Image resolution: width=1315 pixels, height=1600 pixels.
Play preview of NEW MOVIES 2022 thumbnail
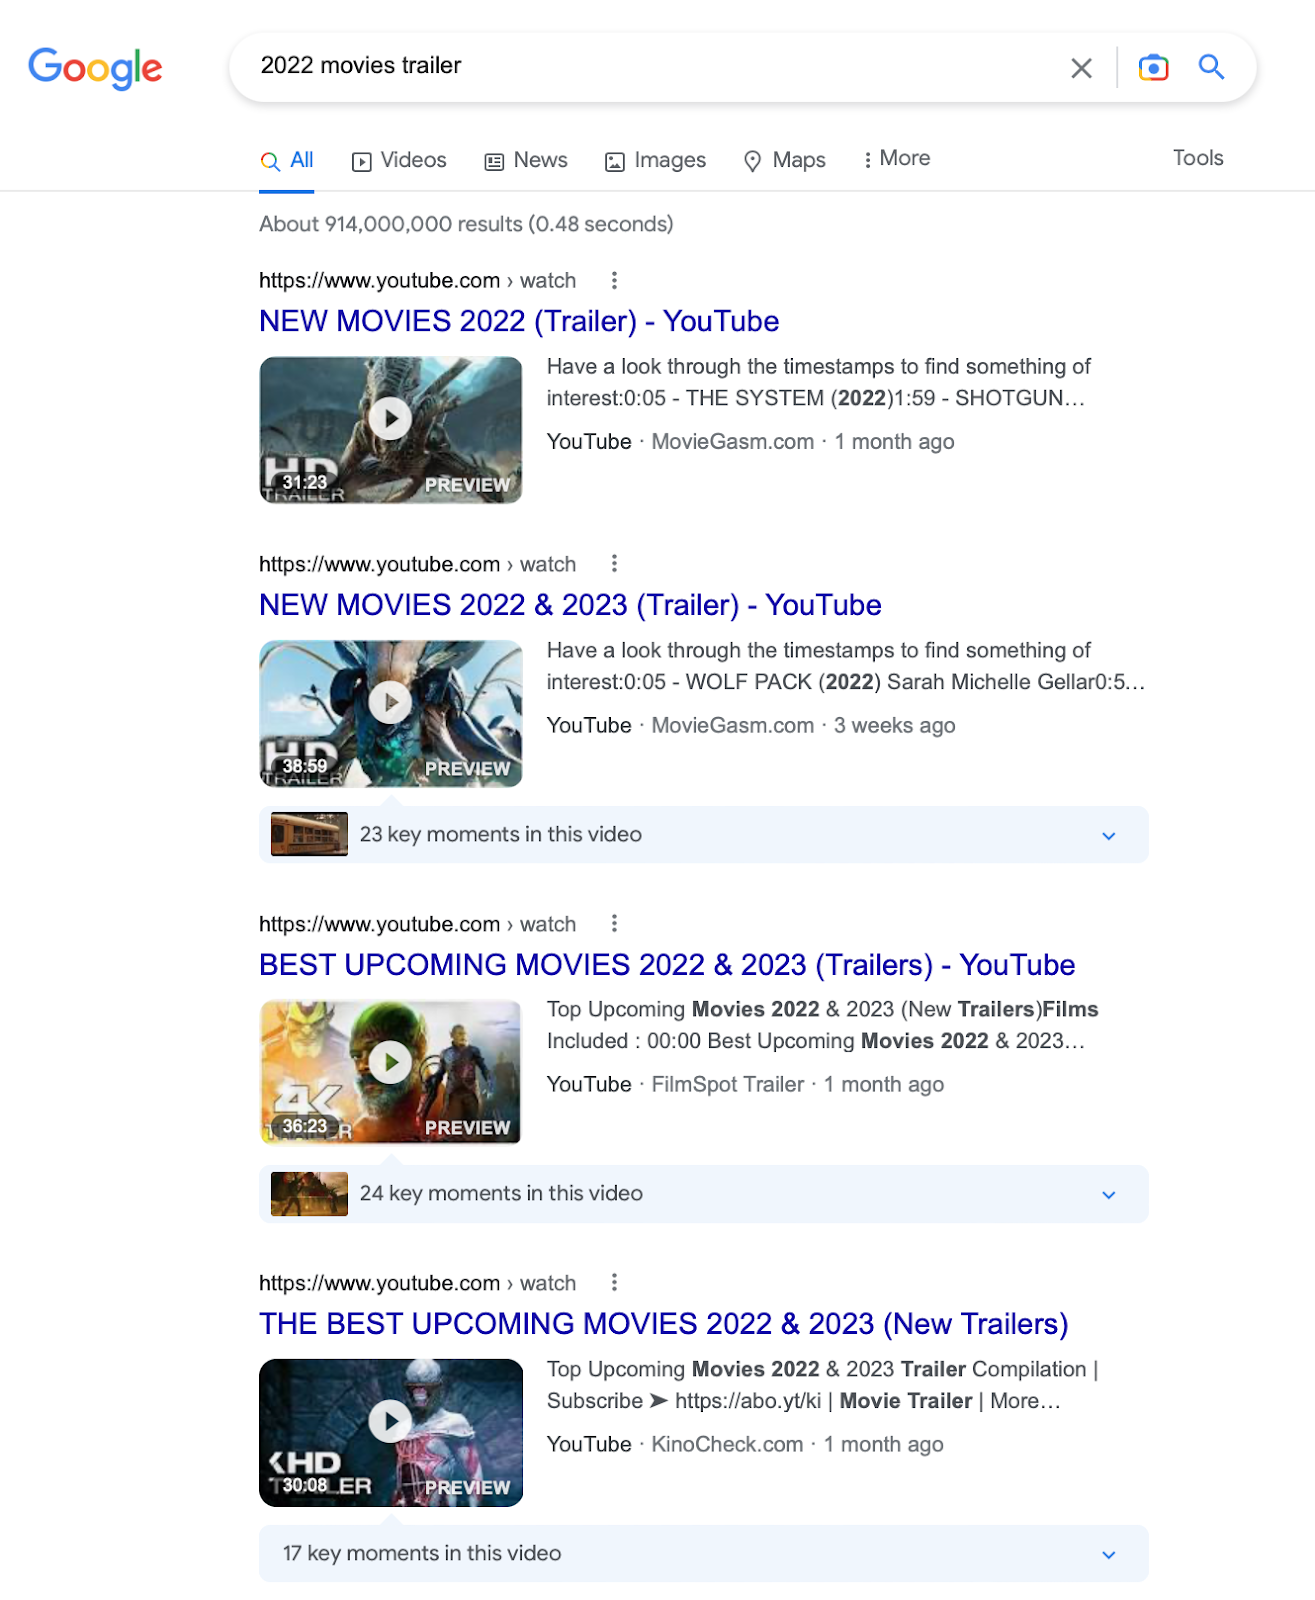(x=390, y=419)
